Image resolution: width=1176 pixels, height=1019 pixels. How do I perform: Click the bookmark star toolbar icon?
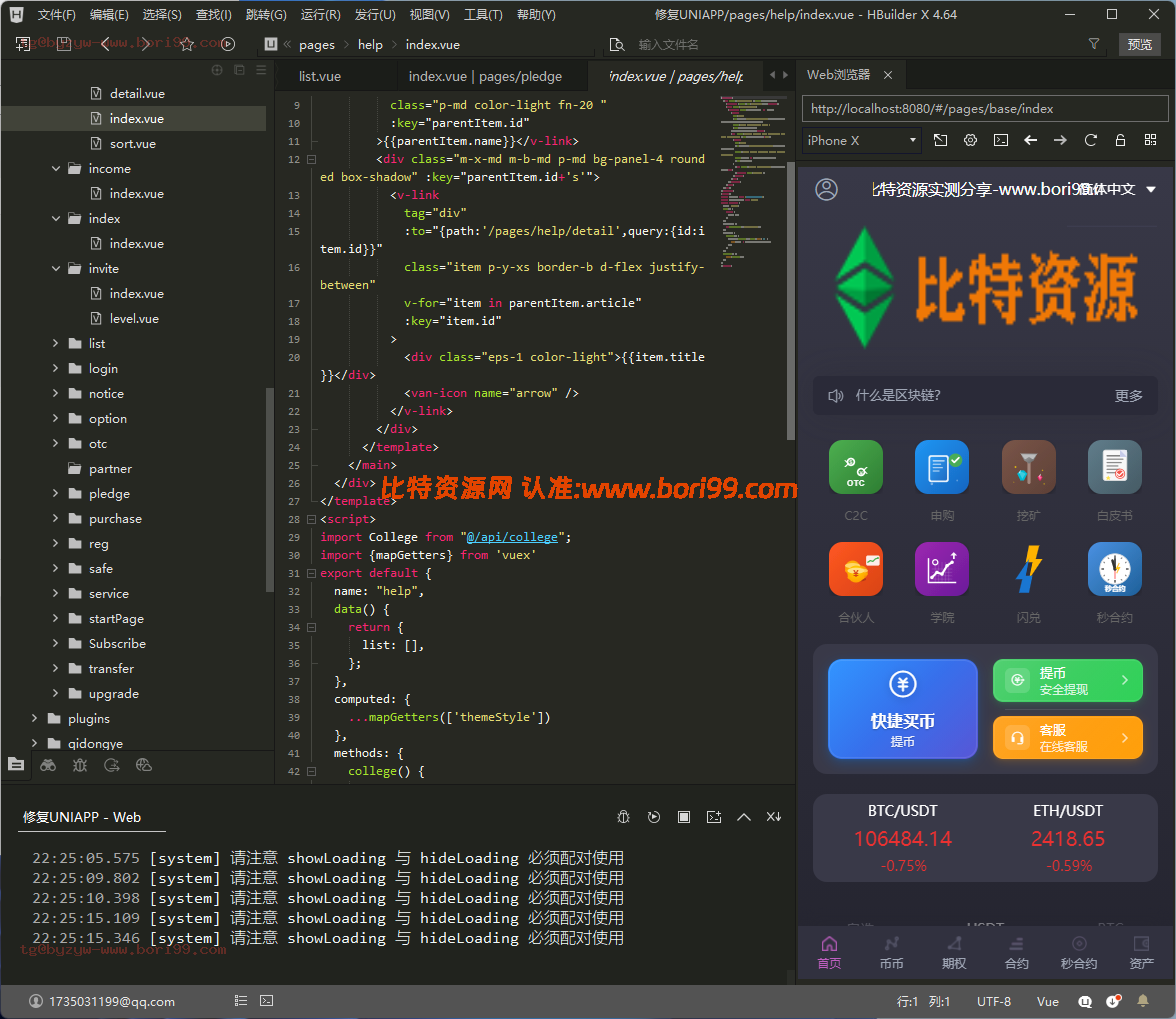pyautogui.click(x=188, y=44)
